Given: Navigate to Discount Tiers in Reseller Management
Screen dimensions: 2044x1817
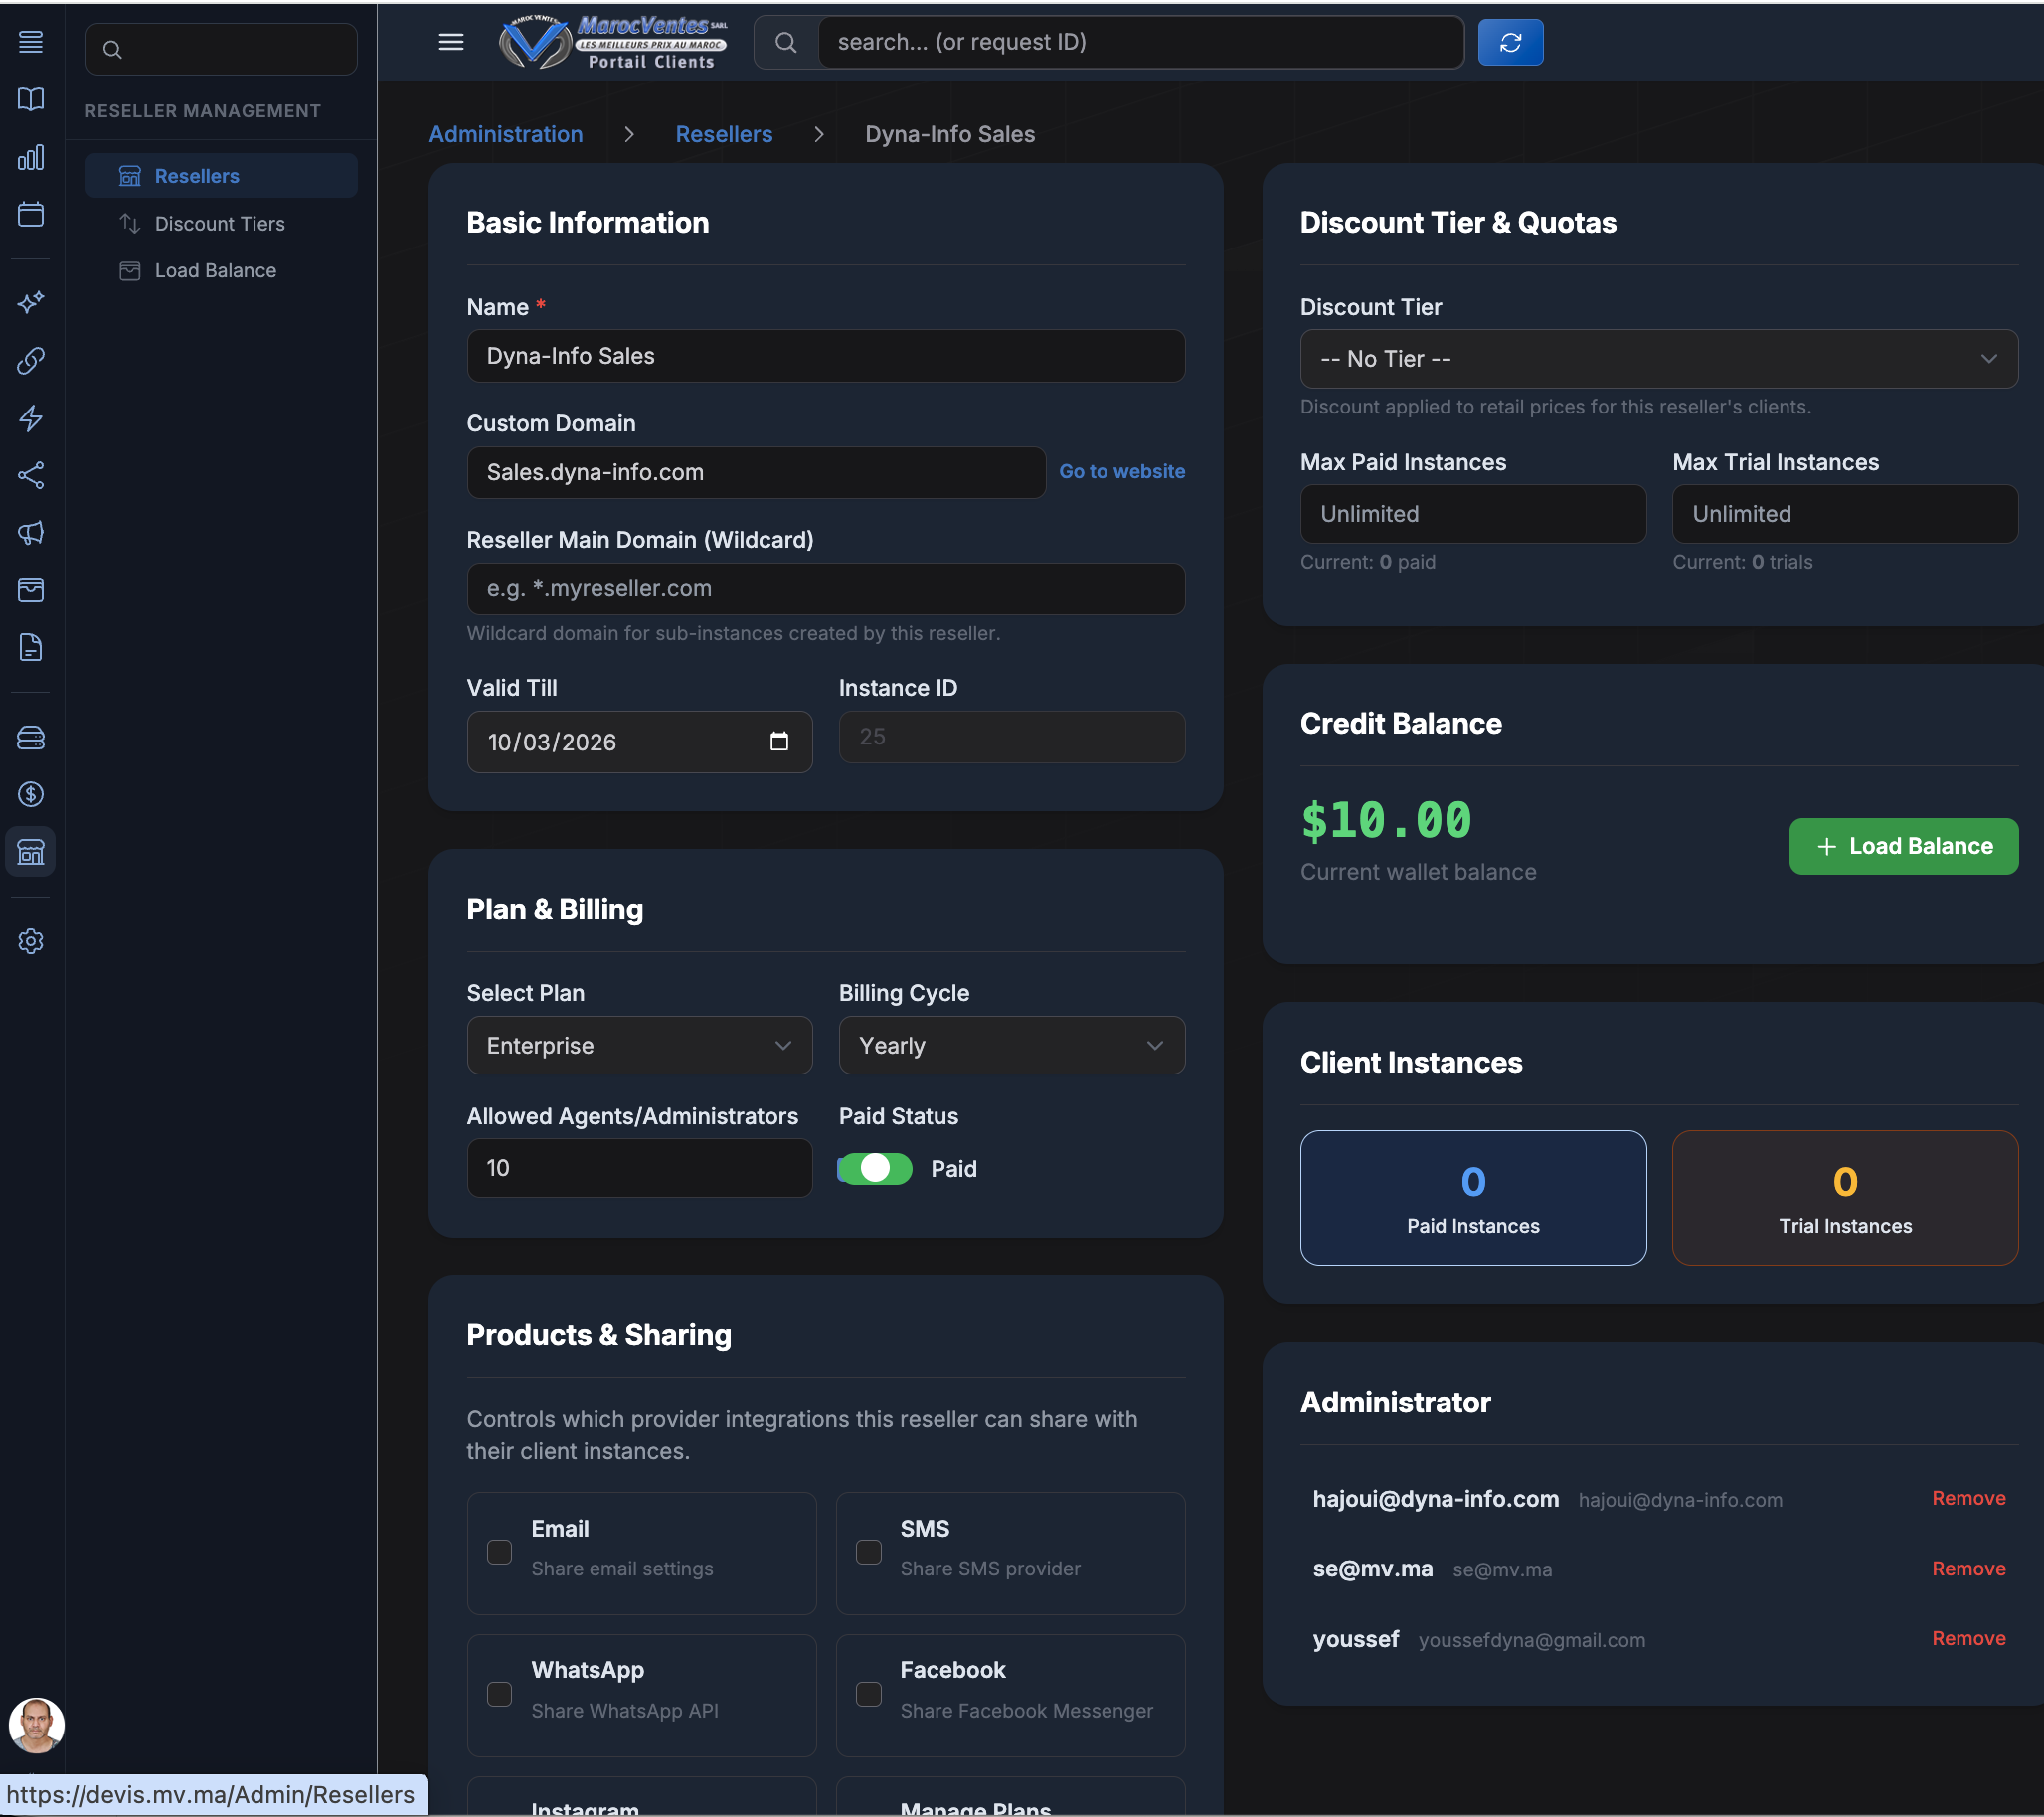Looking at the screenshot, I should click(x=219, y=223).
